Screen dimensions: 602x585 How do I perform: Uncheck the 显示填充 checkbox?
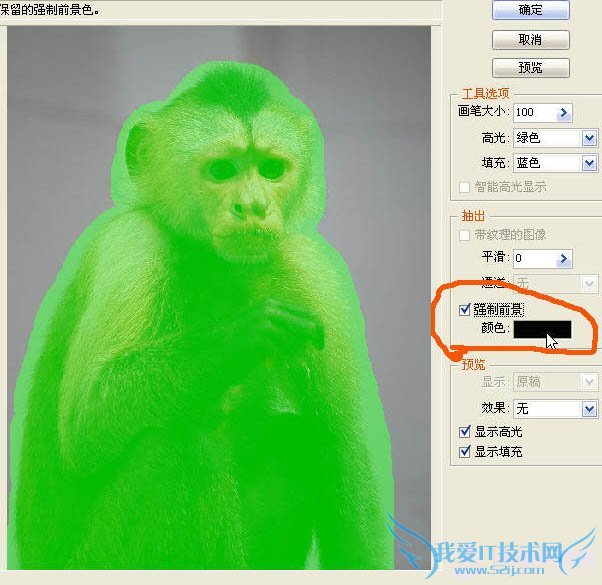click(x=465, y=451)
